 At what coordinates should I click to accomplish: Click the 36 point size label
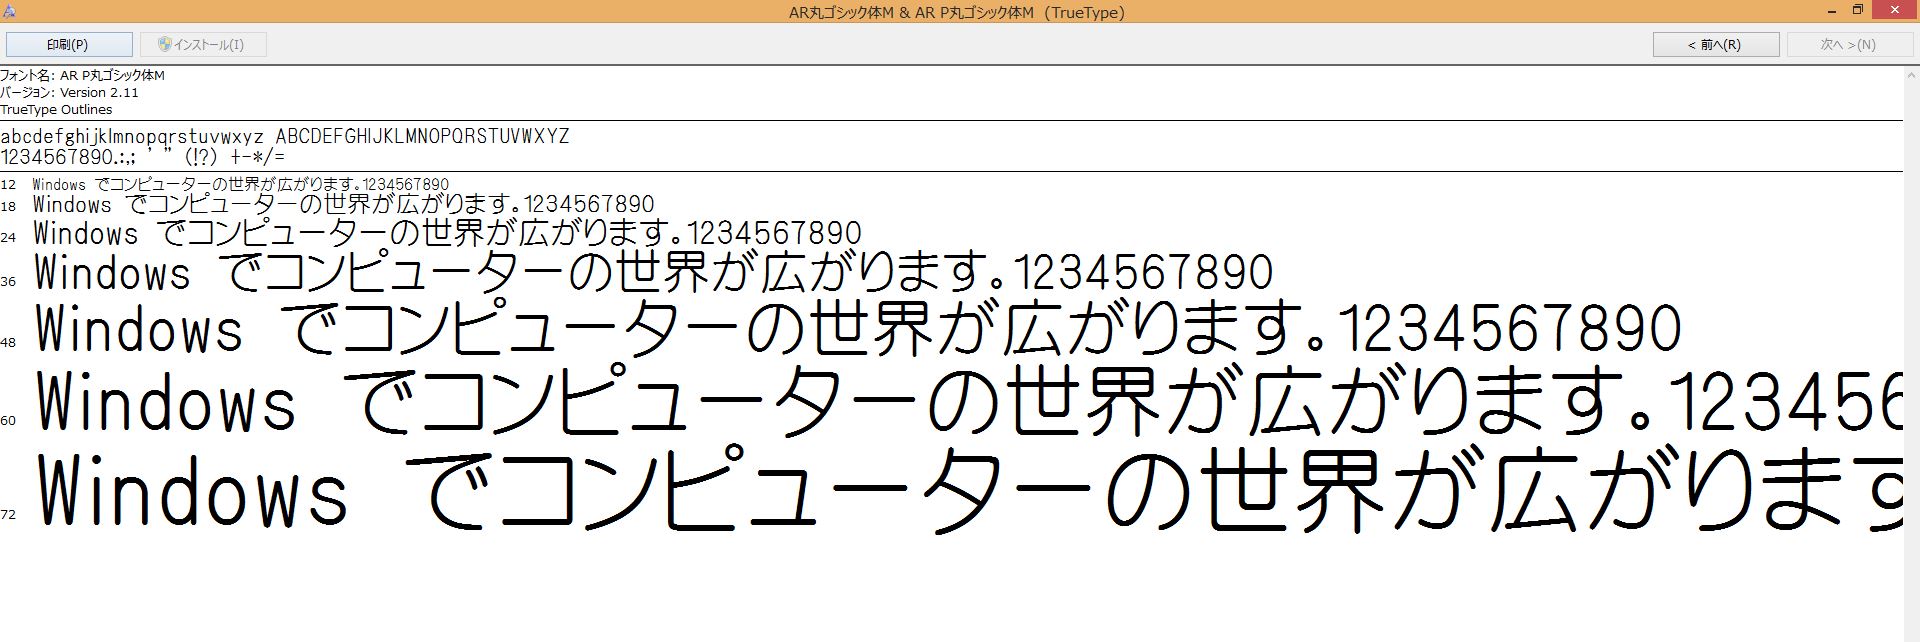pyautogui.click(x=8, y=282)
